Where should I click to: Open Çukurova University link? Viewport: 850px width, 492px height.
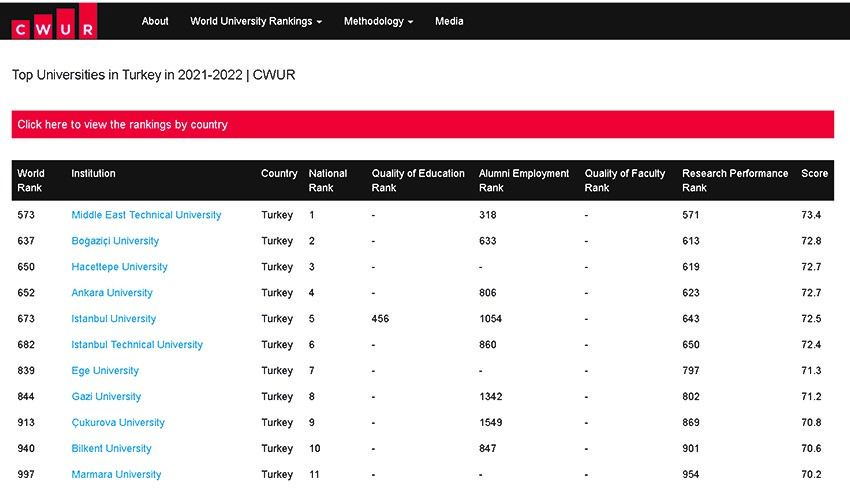tap(118, 423)
